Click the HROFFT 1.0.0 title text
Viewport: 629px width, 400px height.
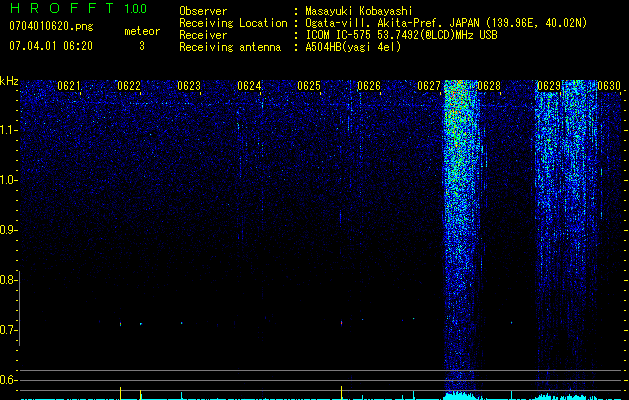click(78, 8)
